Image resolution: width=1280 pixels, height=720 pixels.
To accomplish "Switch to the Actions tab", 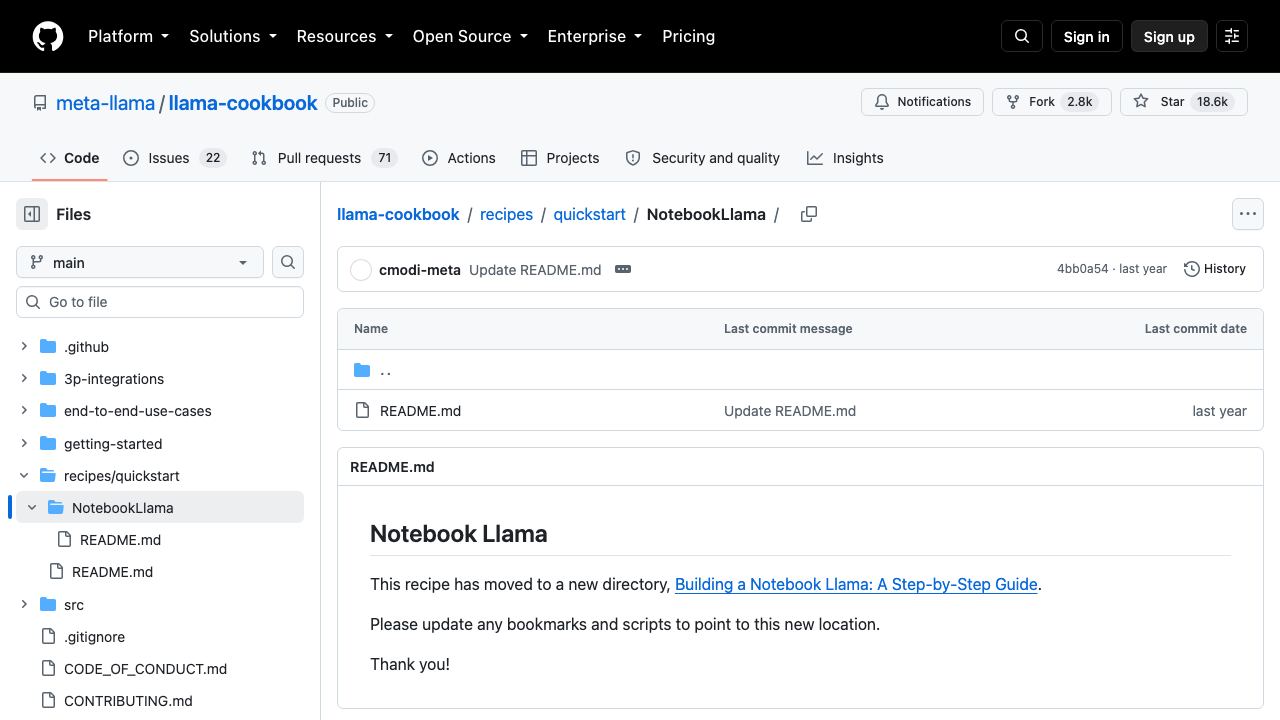I will tap(458, 158).
